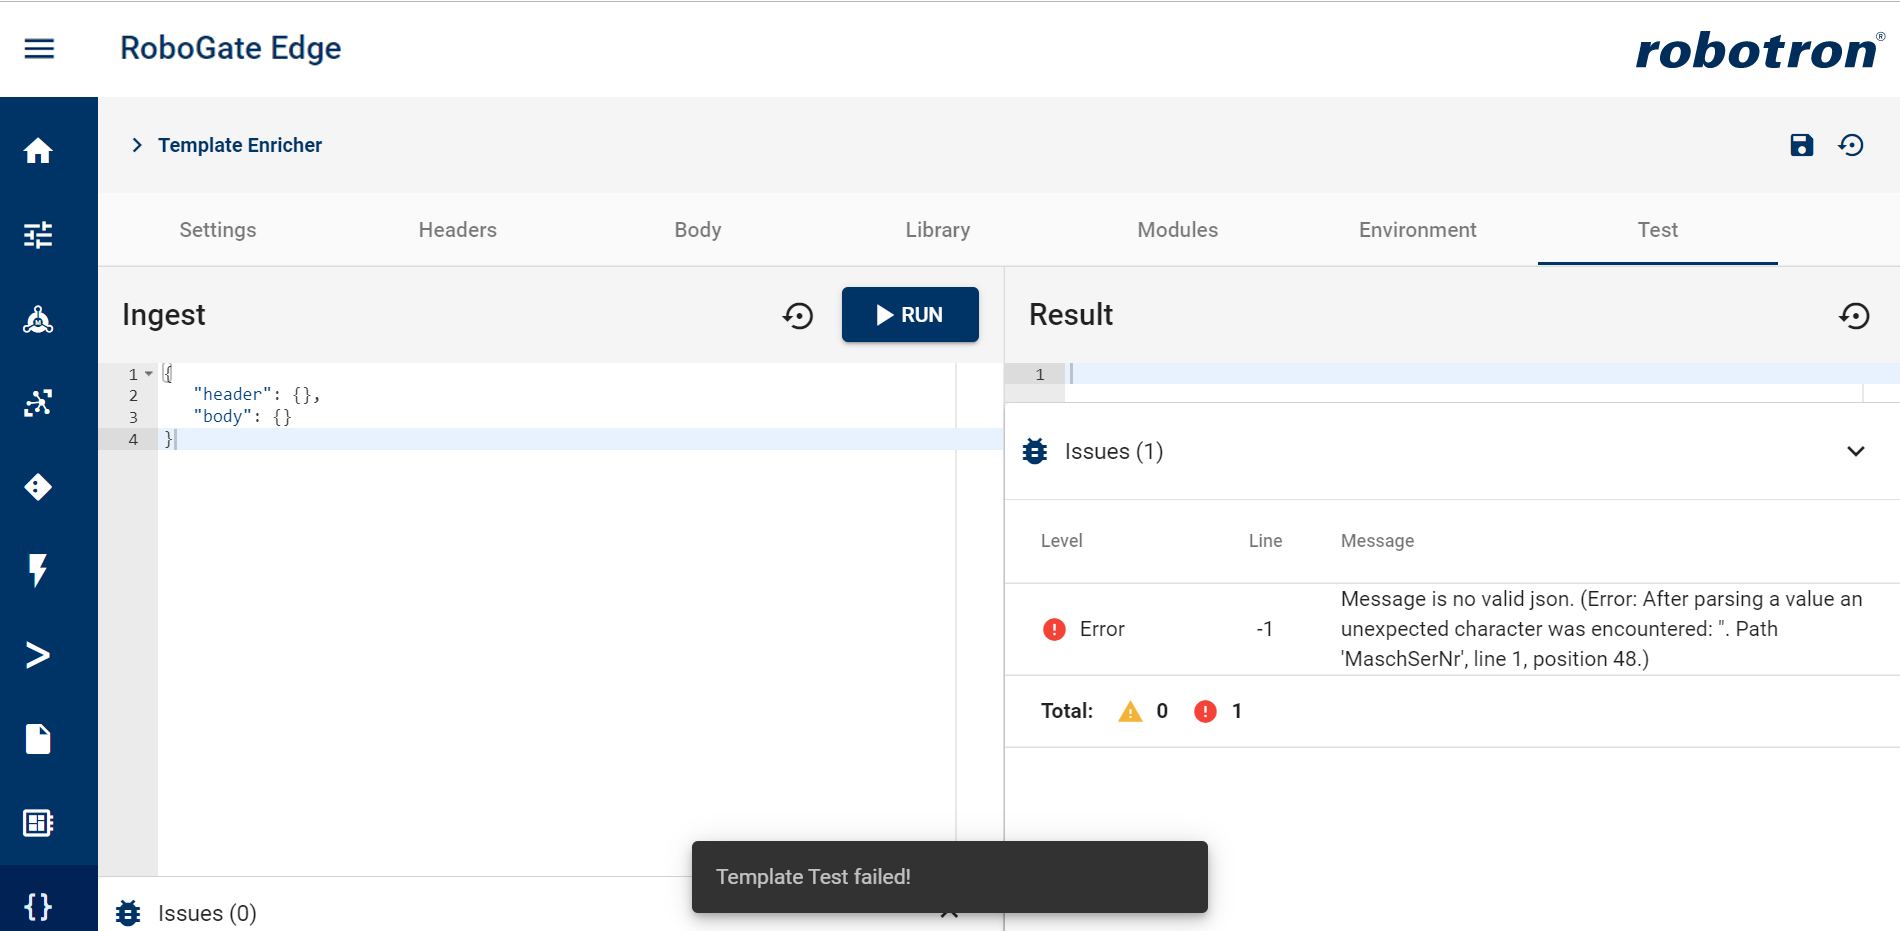Reset the Ingest panel with the restore icon

coord(798,316)
